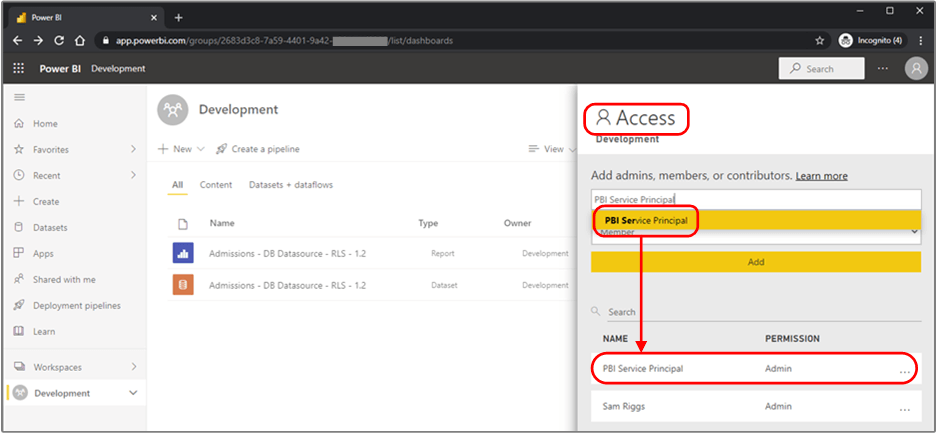Sort by the Name column header
The width and height of the screenshot is (937, 433).
(222, 223)
